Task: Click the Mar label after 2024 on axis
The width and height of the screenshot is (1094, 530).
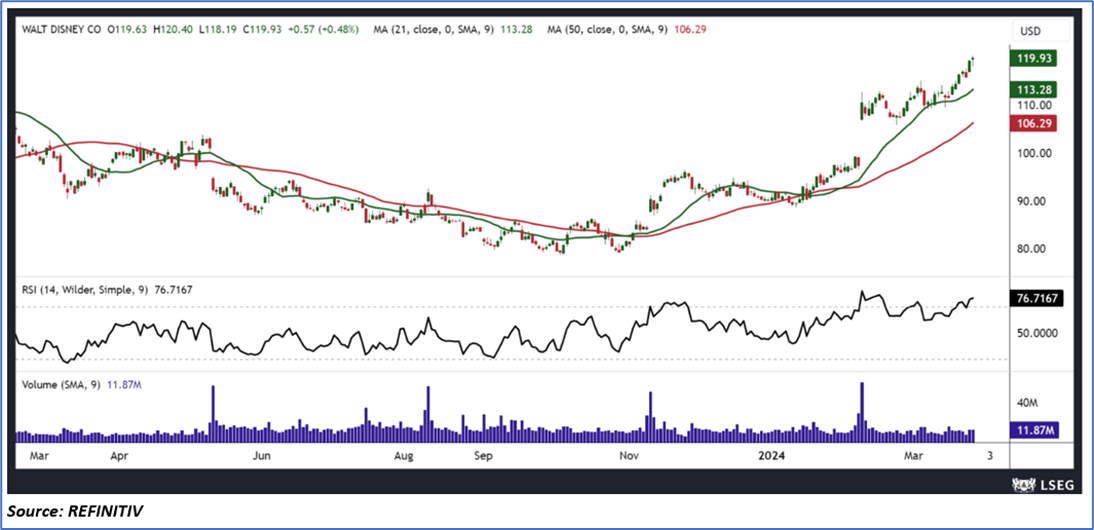Action: point(914,456)
